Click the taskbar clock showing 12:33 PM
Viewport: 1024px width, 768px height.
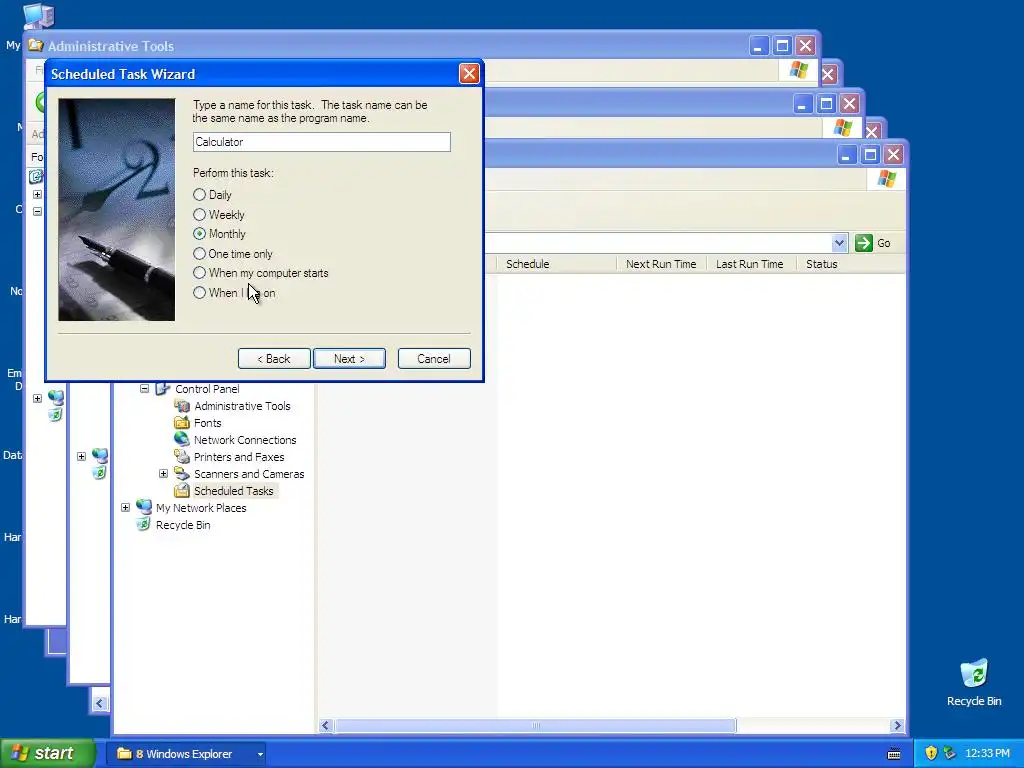tap(987, 754)
